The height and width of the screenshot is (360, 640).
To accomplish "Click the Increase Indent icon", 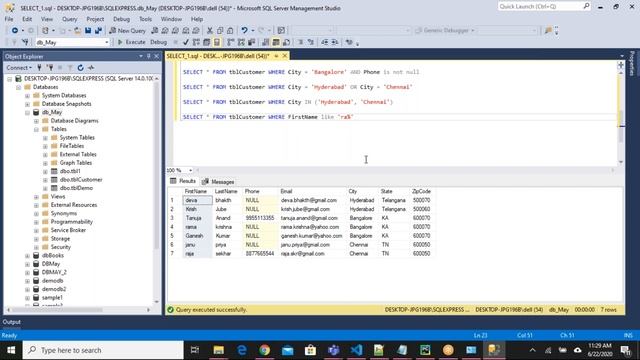I will pyautogui.click(x=335, y=42).
